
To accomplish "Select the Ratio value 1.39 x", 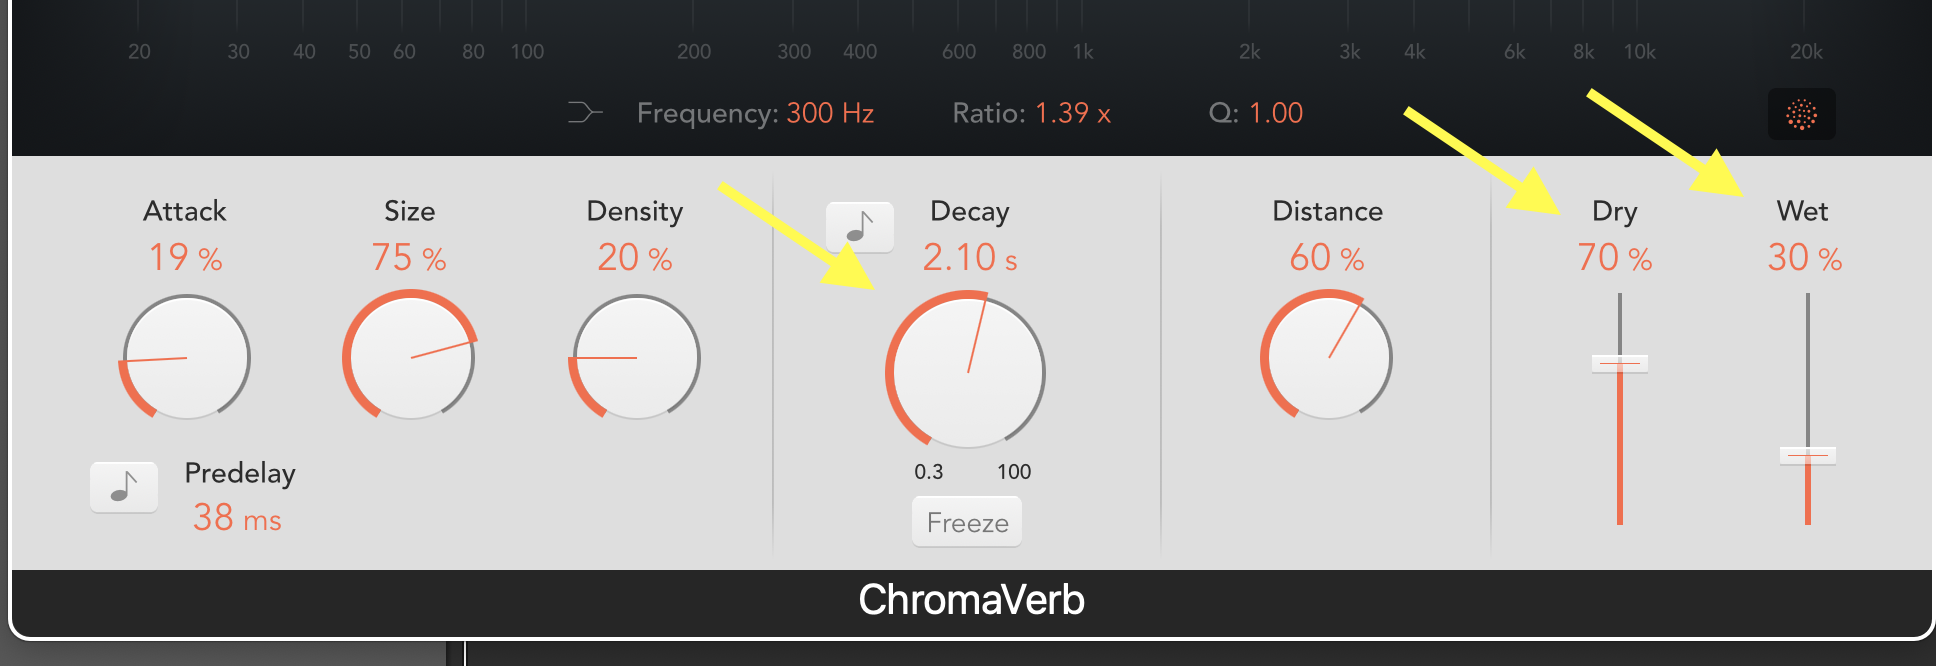I will [1073, 113].
